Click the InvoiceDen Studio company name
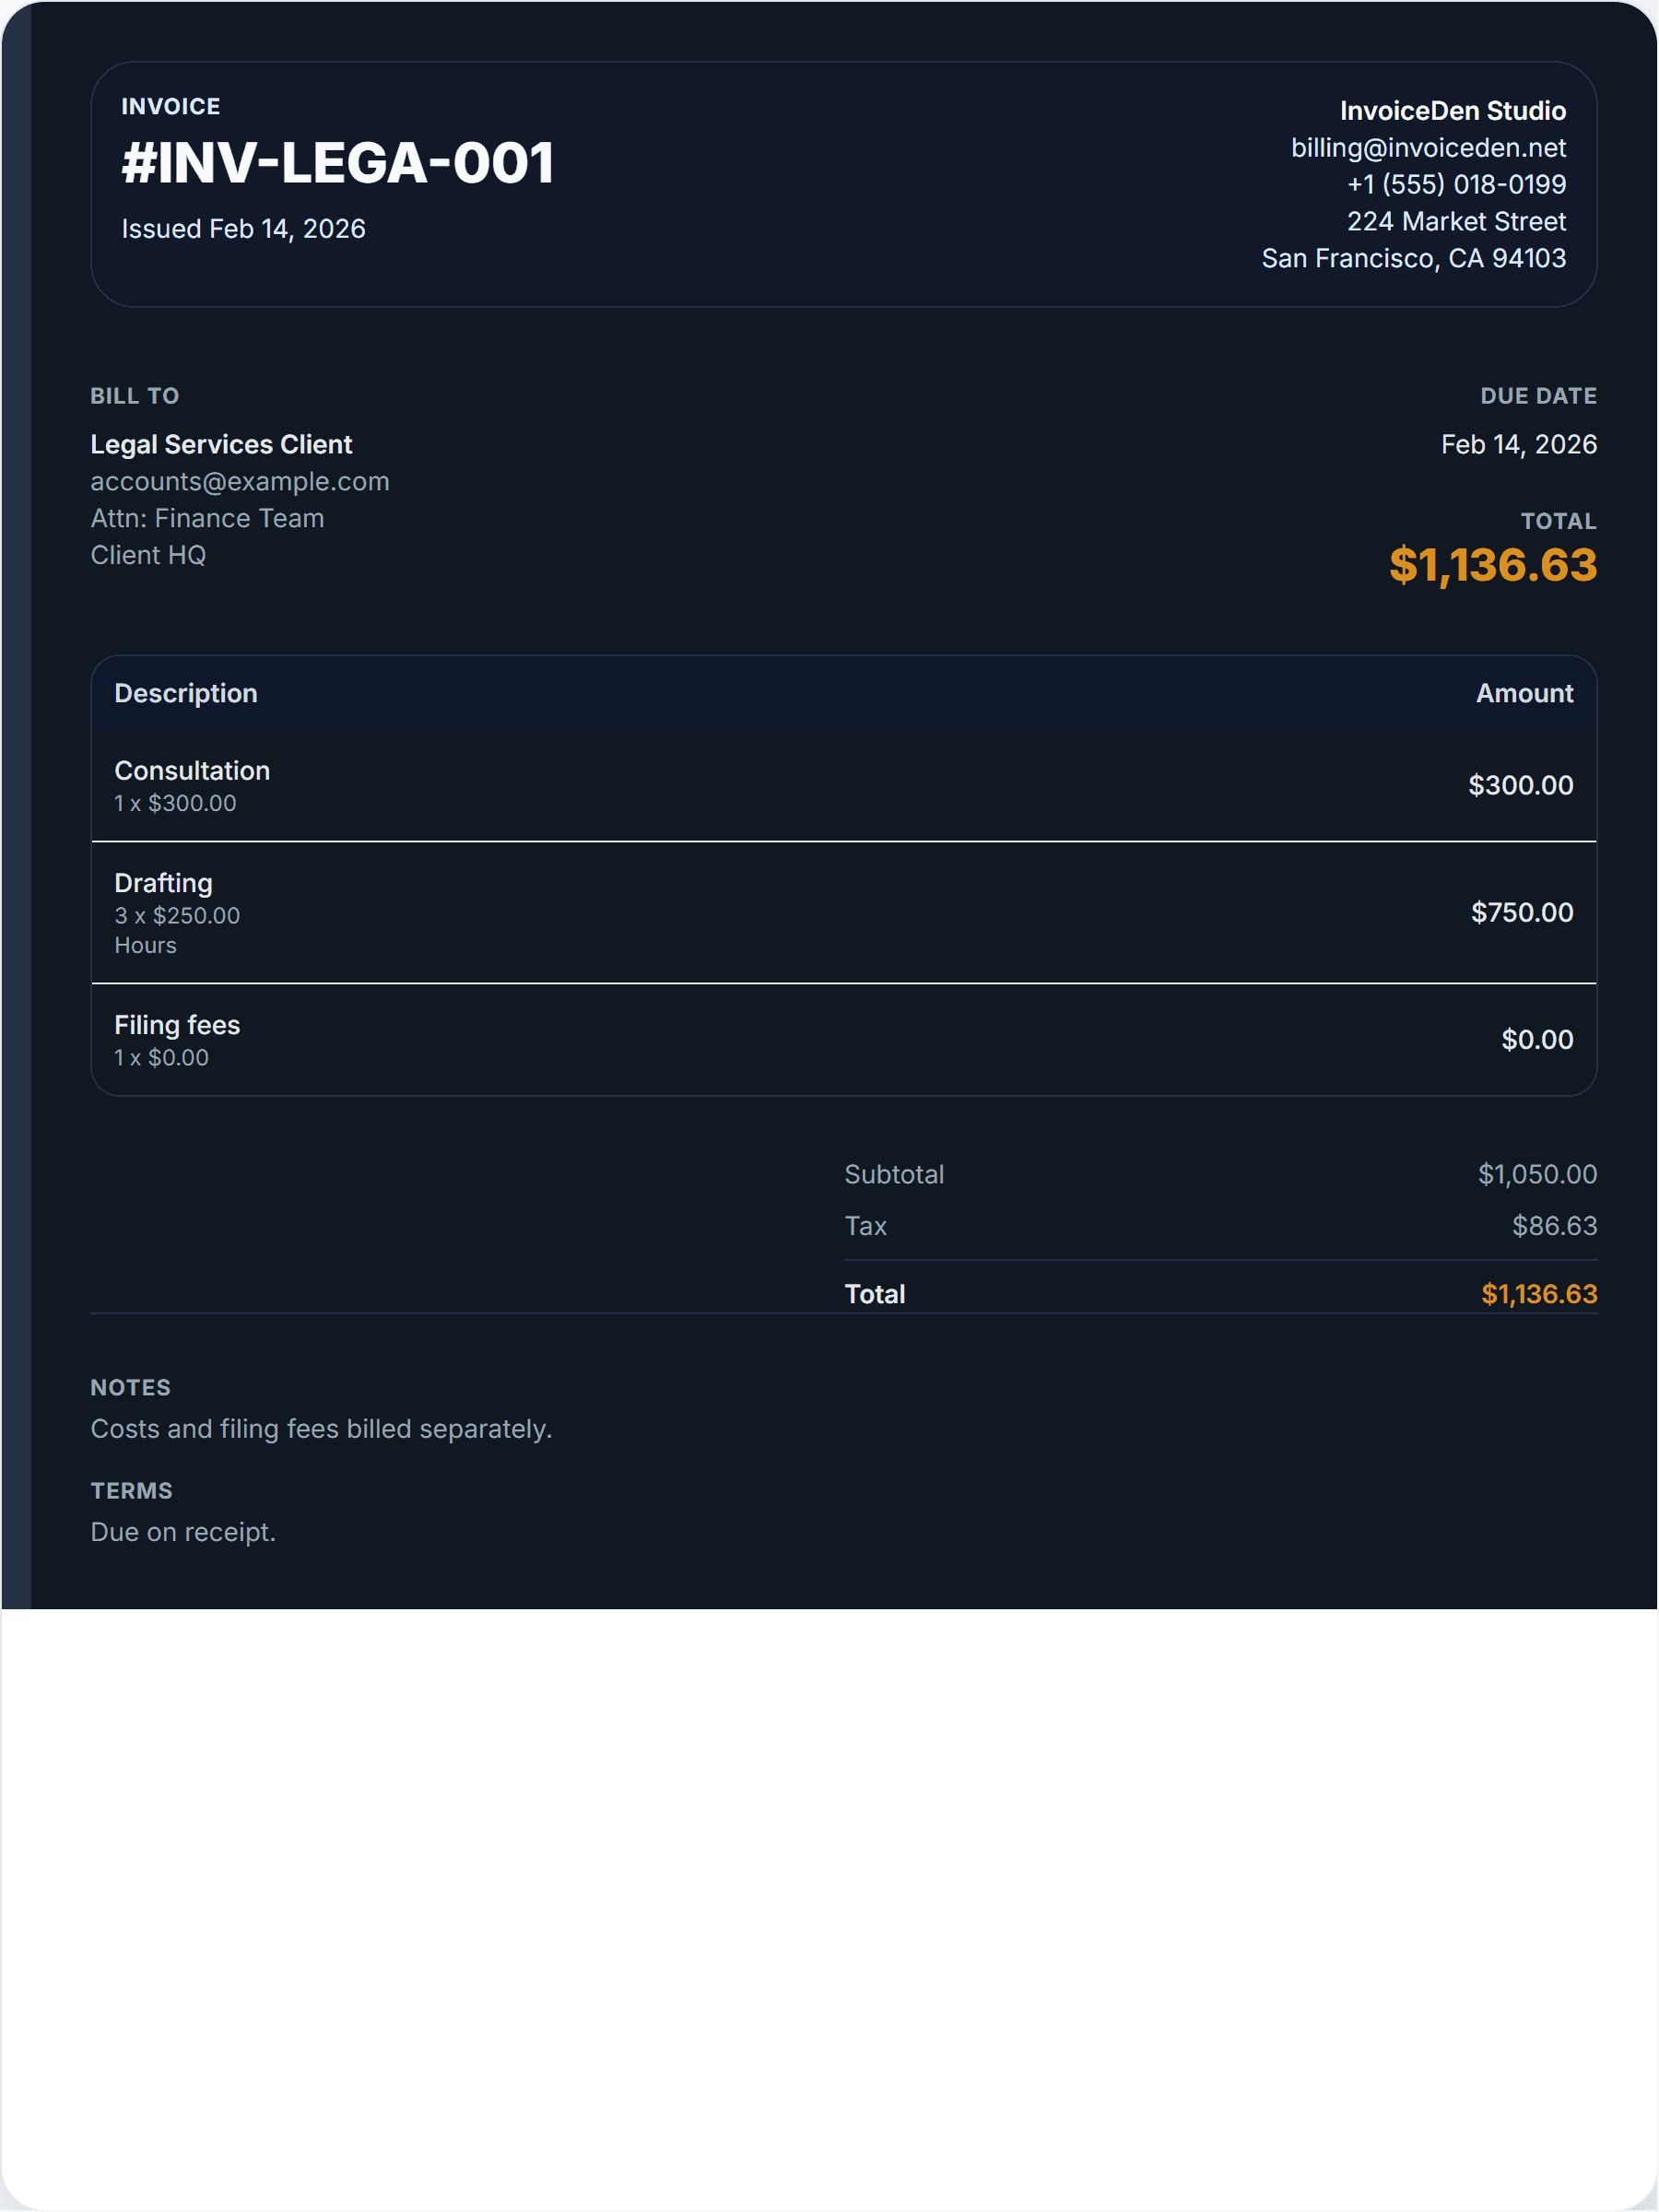The width and height of the screenshot is (1659, 2212). (x=1452, y=111)
